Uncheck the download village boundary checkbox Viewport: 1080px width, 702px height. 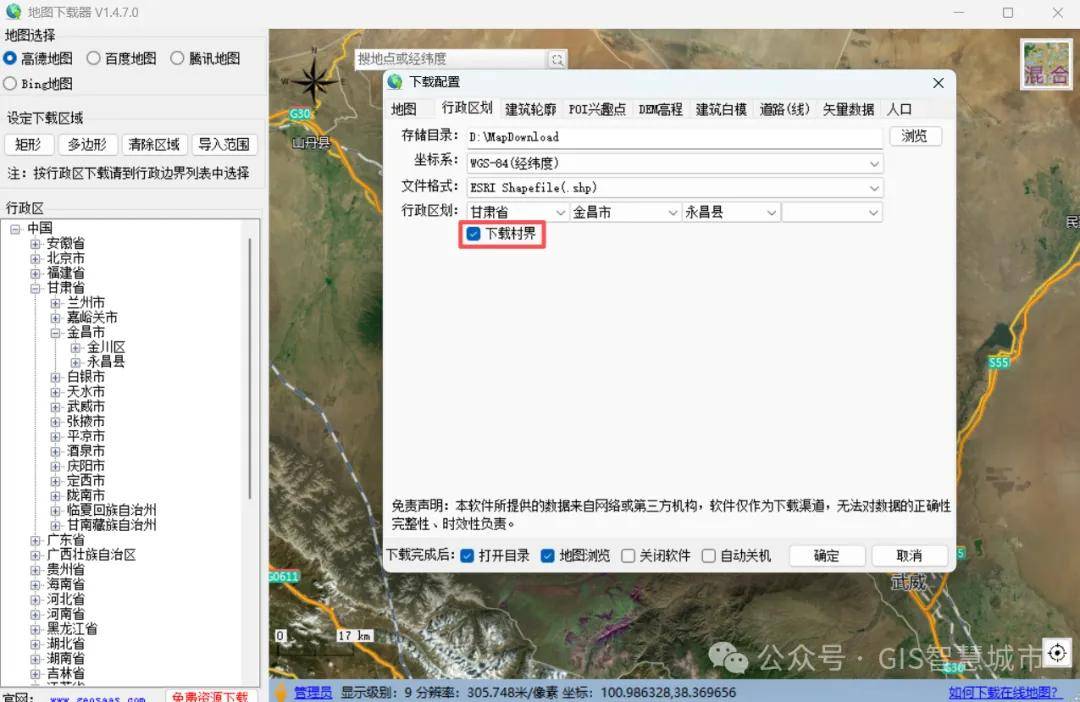tap(474, 234)
